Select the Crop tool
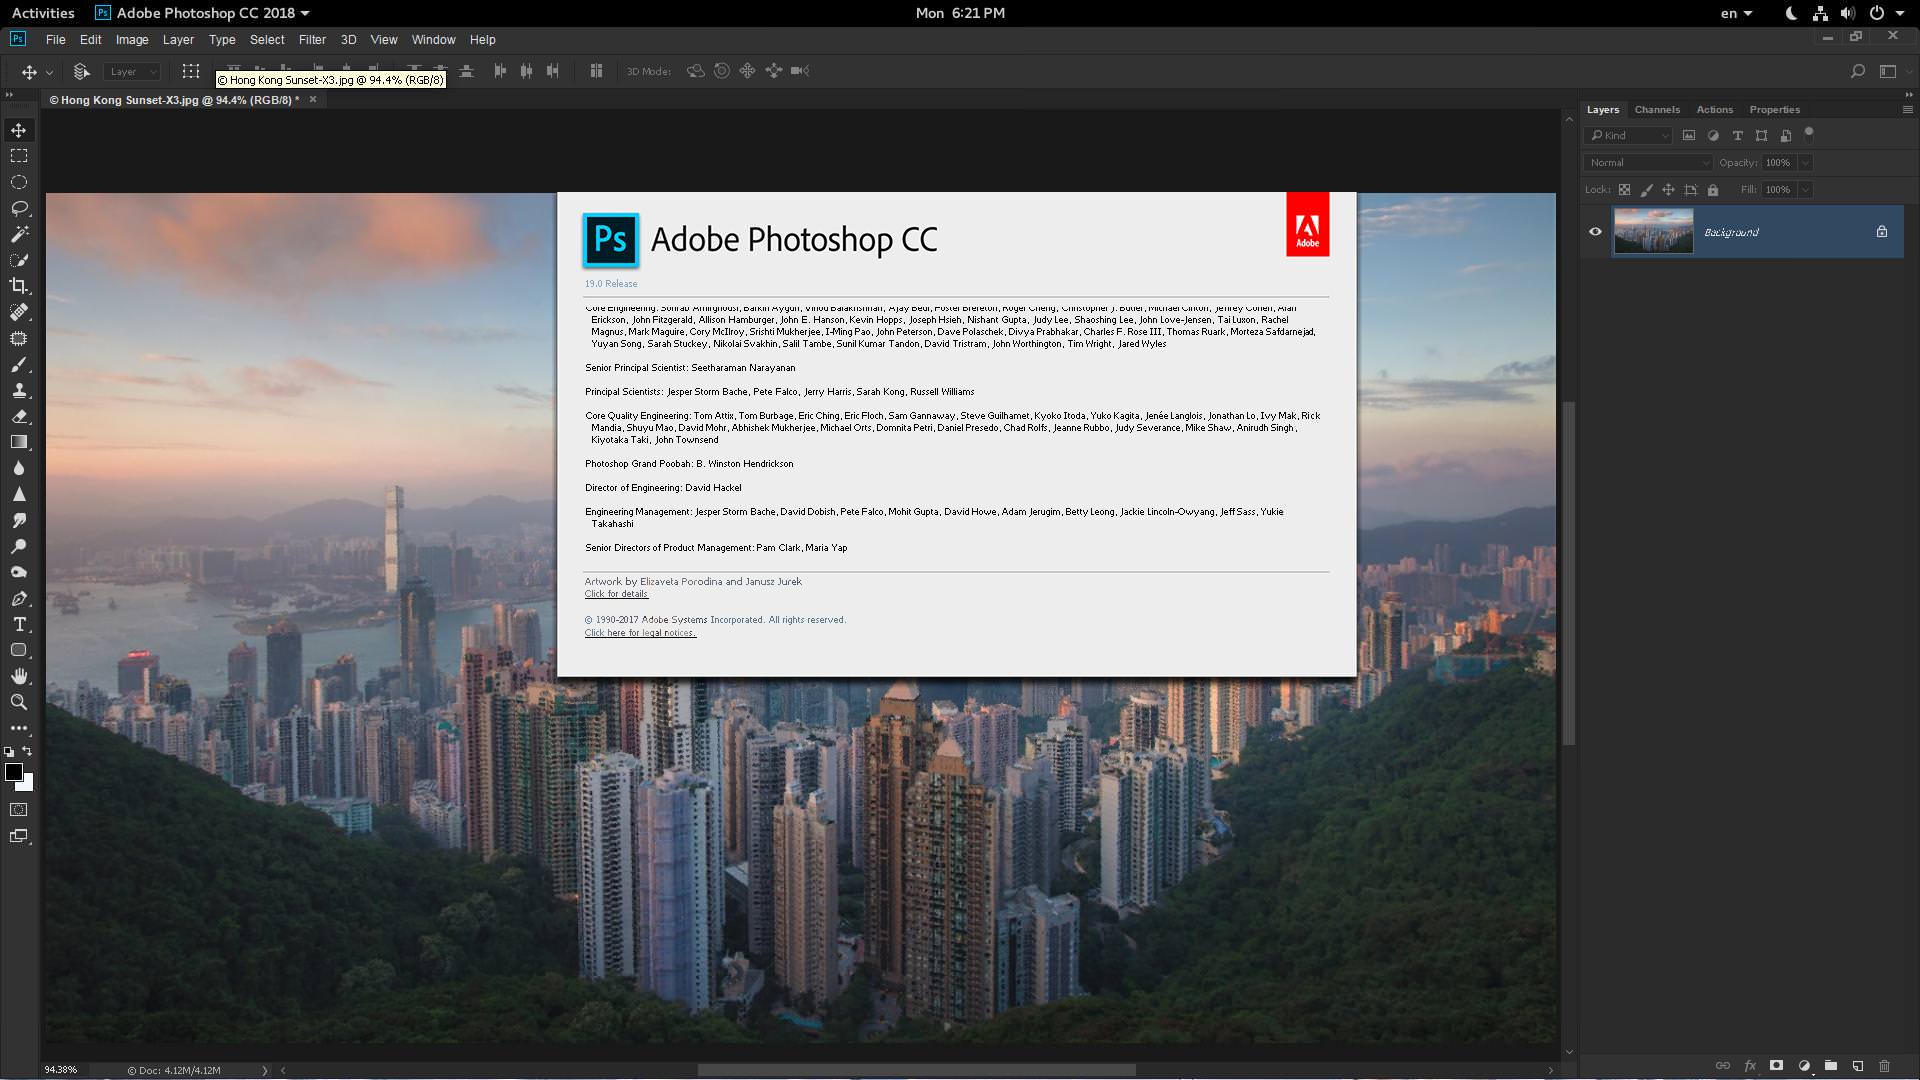This screenshot has height=1080, width=1920. tap(19, 286)
